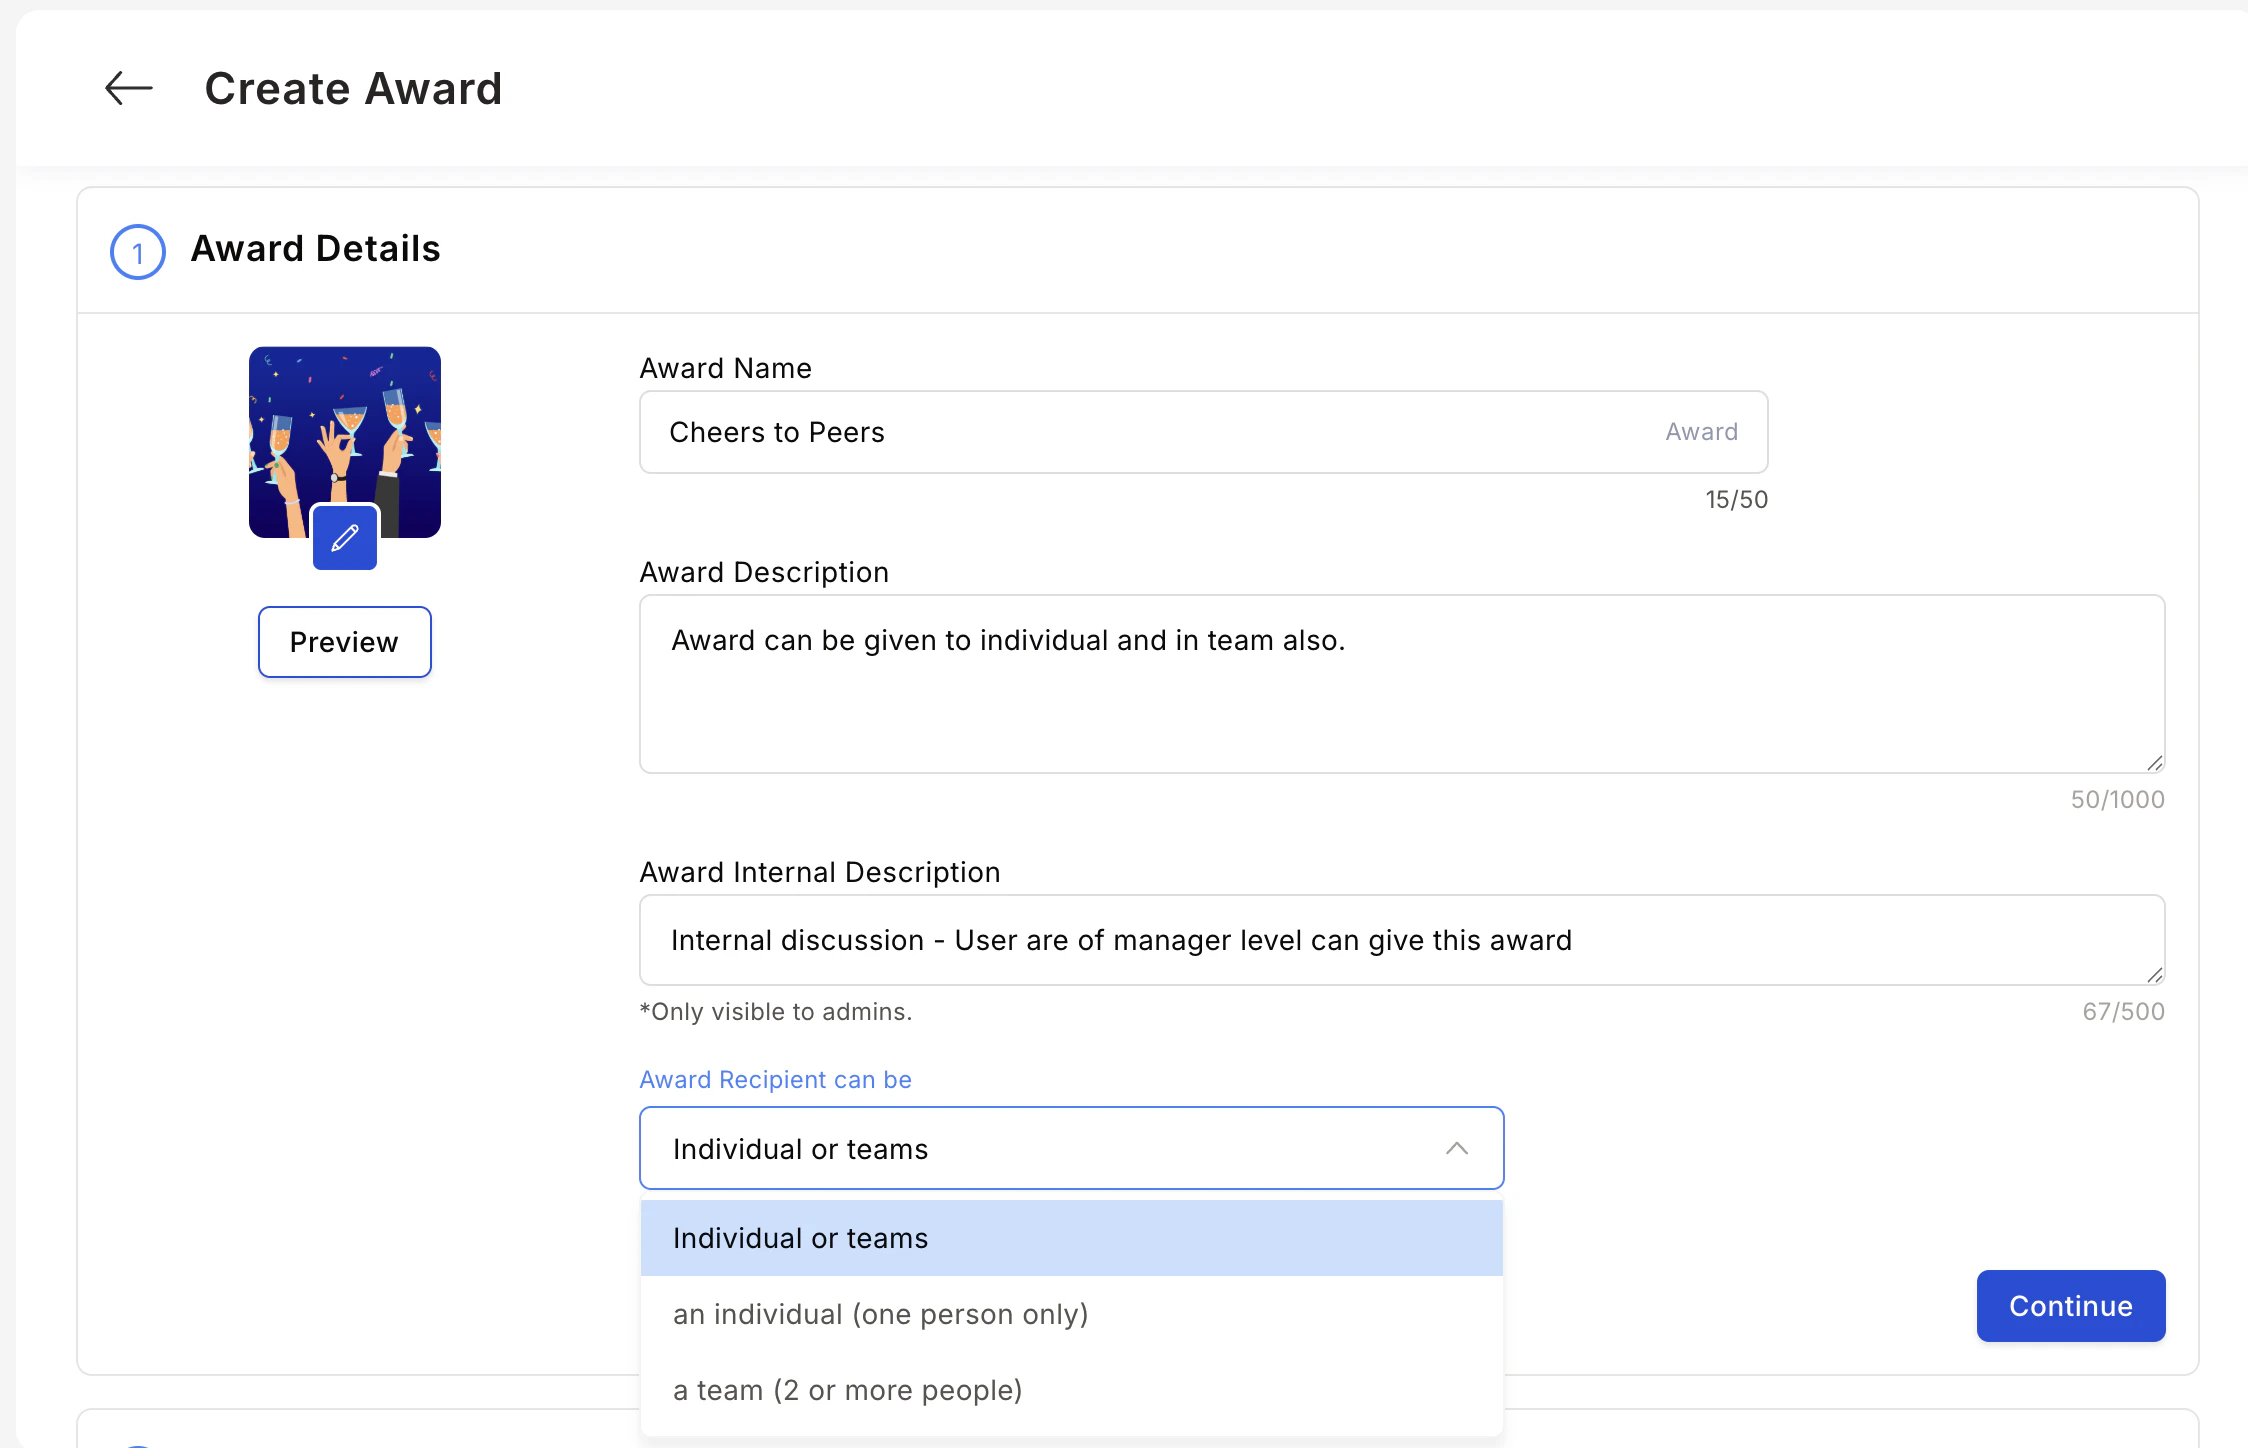Edit the Award Description text area

pos(1402,684)
